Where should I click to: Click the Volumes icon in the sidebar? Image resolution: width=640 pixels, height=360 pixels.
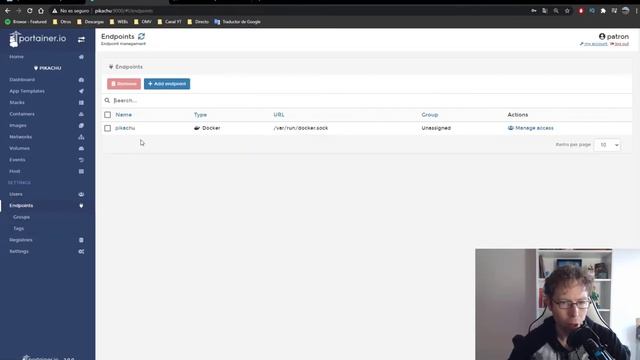pyautogui.click(x=81, y=148)
